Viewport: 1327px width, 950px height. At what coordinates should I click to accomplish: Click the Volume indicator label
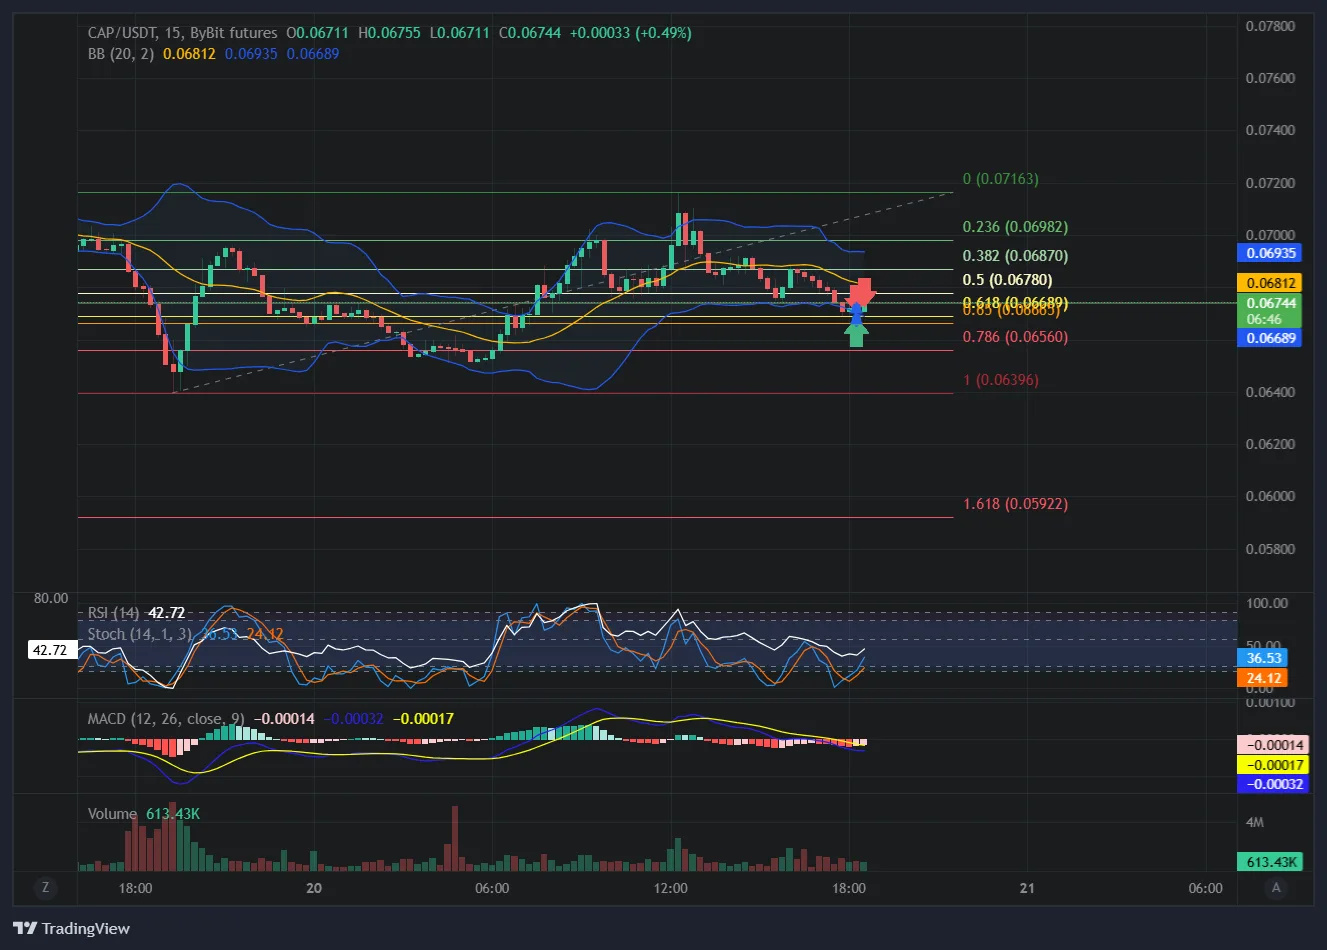point(112,814)
